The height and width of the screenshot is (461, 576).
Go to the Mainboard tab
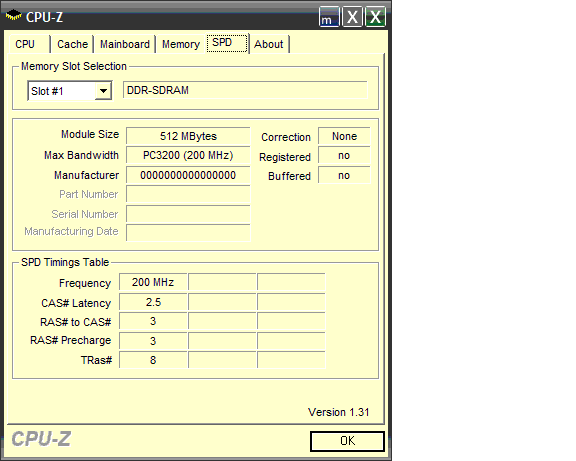[x=125, y=44]
